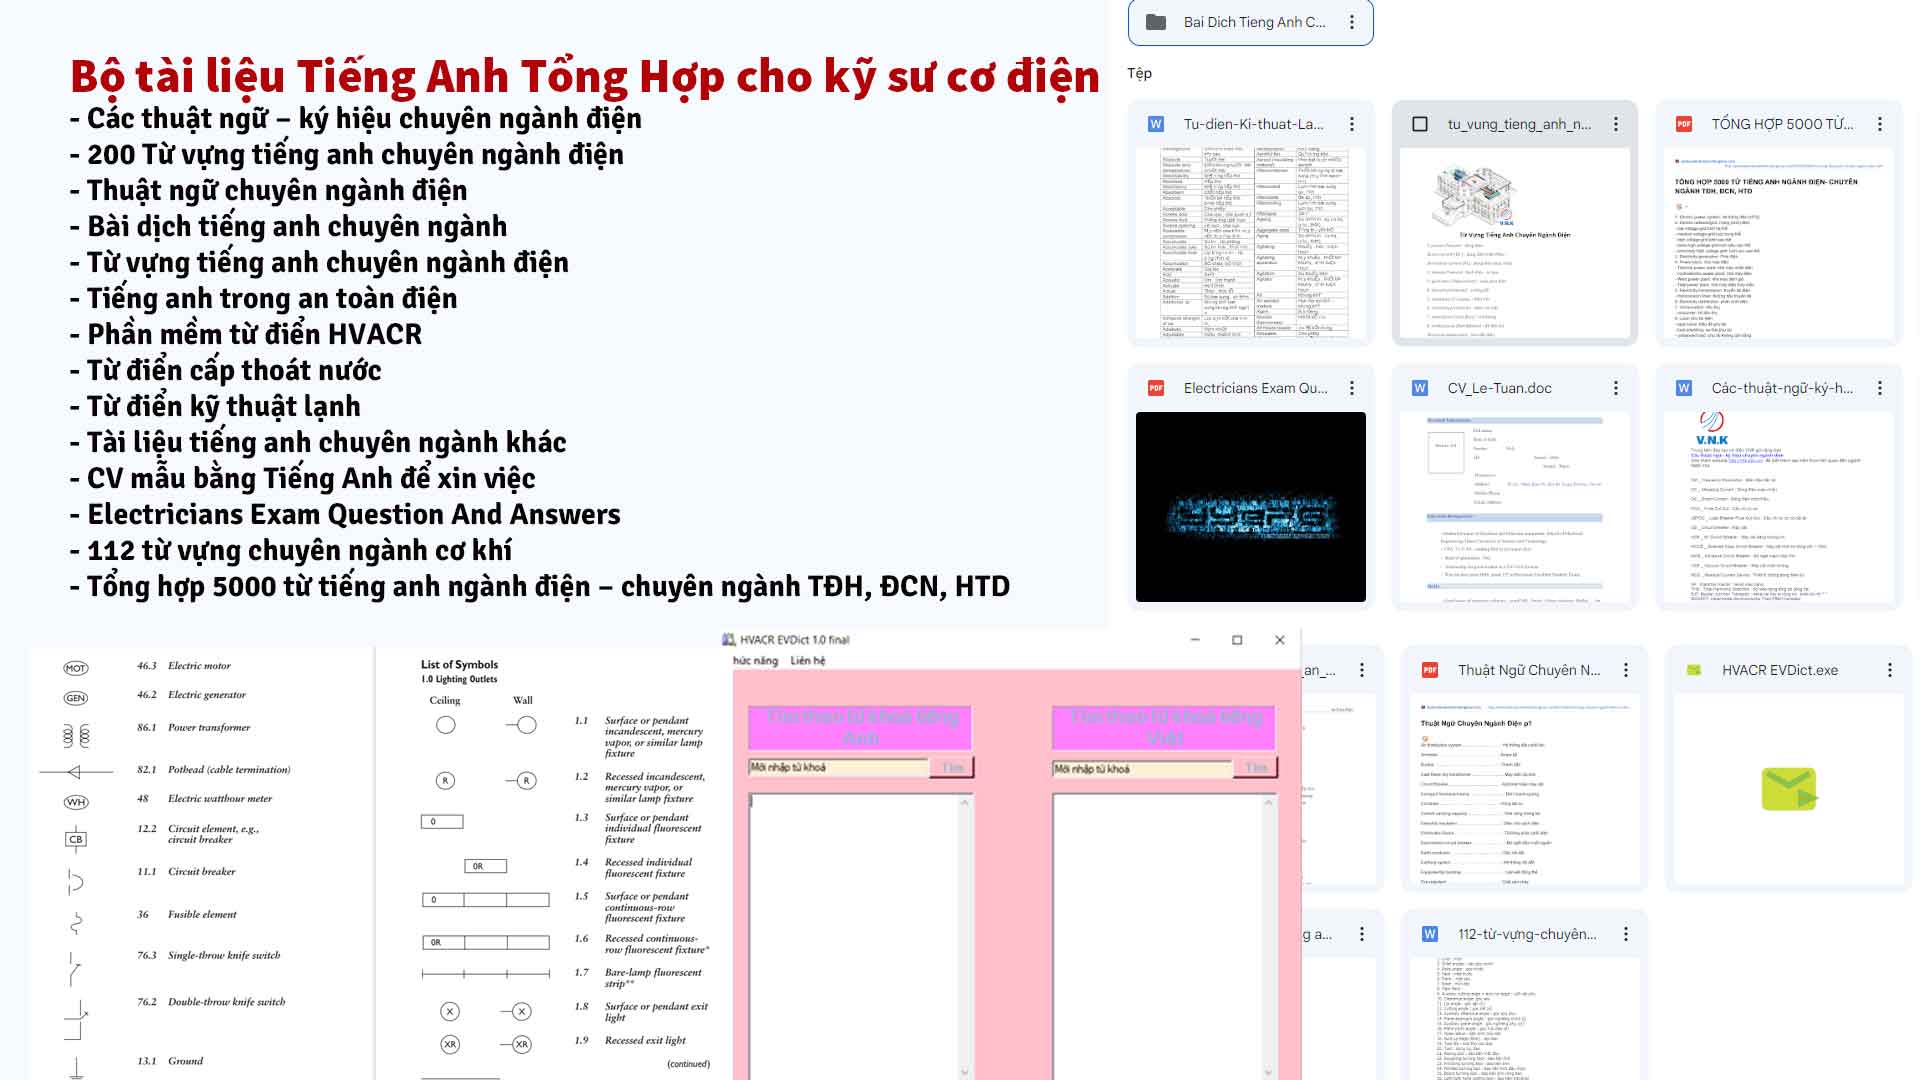Open the tu_vung_tieng_anh_n document preview thumbnail
The height and width of the screenshot is (1080, 1920).
click(x=1515, y=243)
